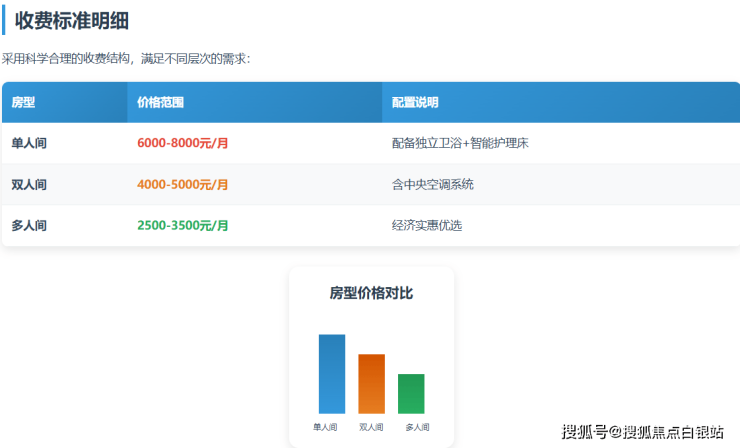Select the 经济实惠优选 description cell
Screen dimensions: 740x448
(x=427, y=226)
